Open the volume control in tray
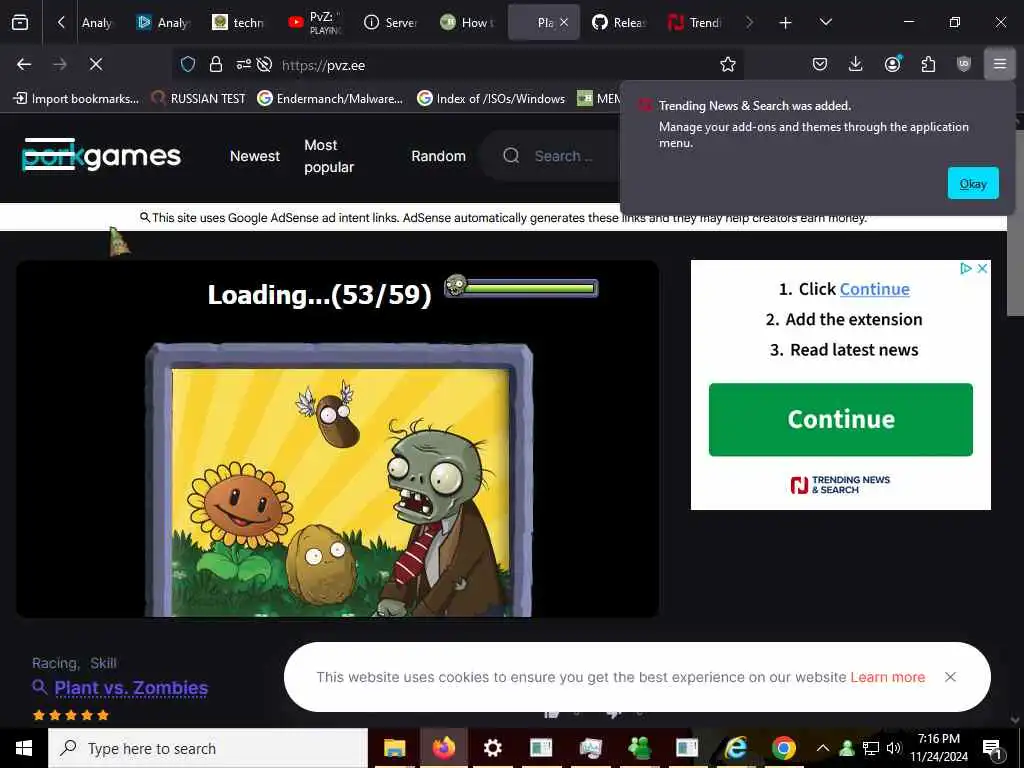Screen dimensions: 1024x768 tap(893, 748)
